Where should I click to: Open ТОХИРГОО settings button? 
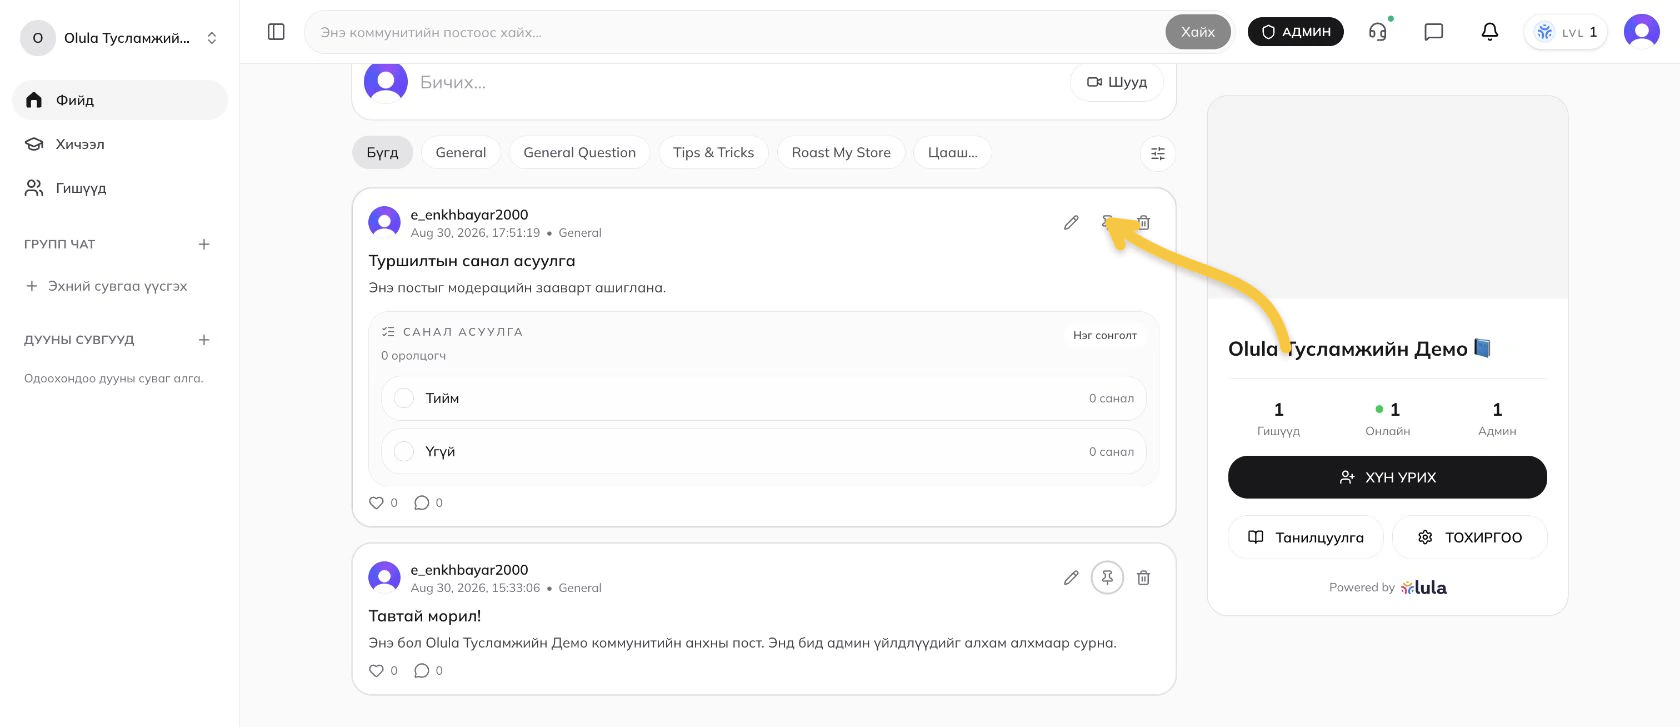[1470, 537]
